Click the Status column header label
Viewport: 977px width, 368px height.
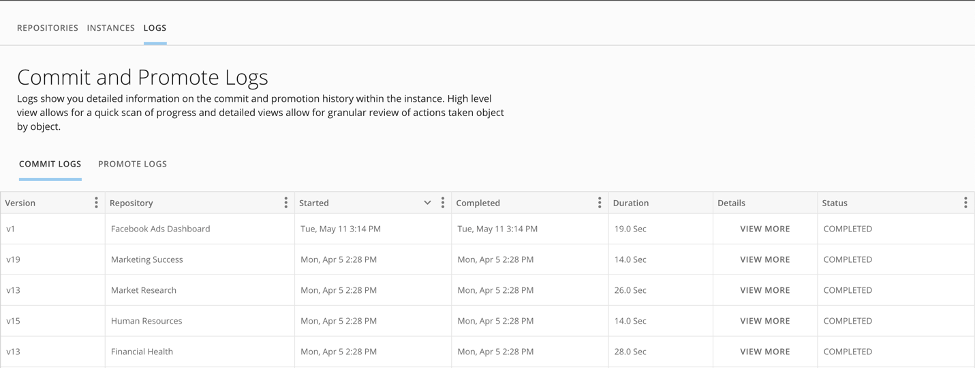click(x=834, y=203)
